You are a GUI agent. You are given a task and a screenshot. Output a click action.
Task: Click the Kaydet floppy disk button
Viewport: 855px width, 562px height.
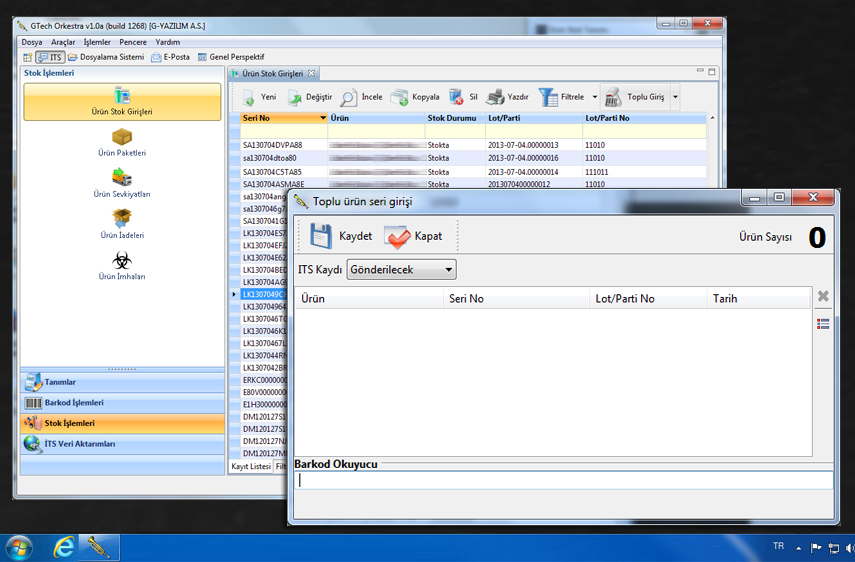pos(341,236)
